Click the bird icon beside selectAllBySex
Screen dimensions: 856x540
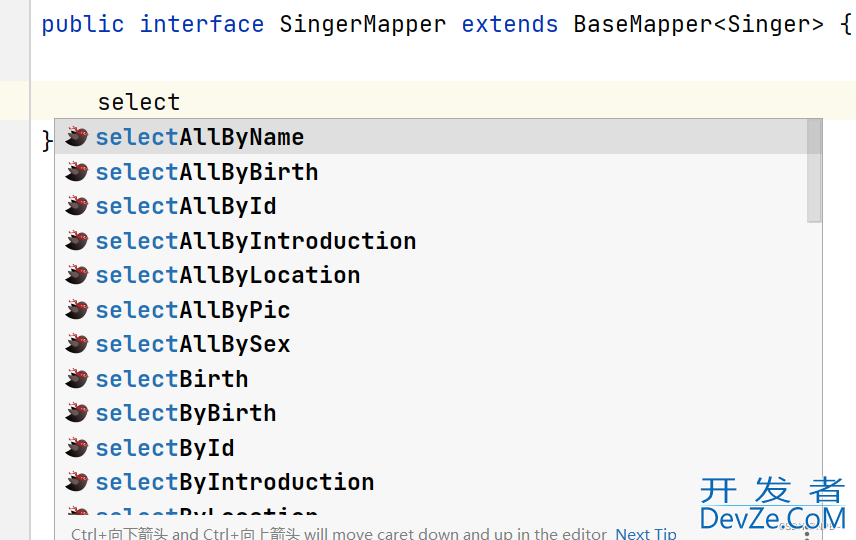coord(76,344)
